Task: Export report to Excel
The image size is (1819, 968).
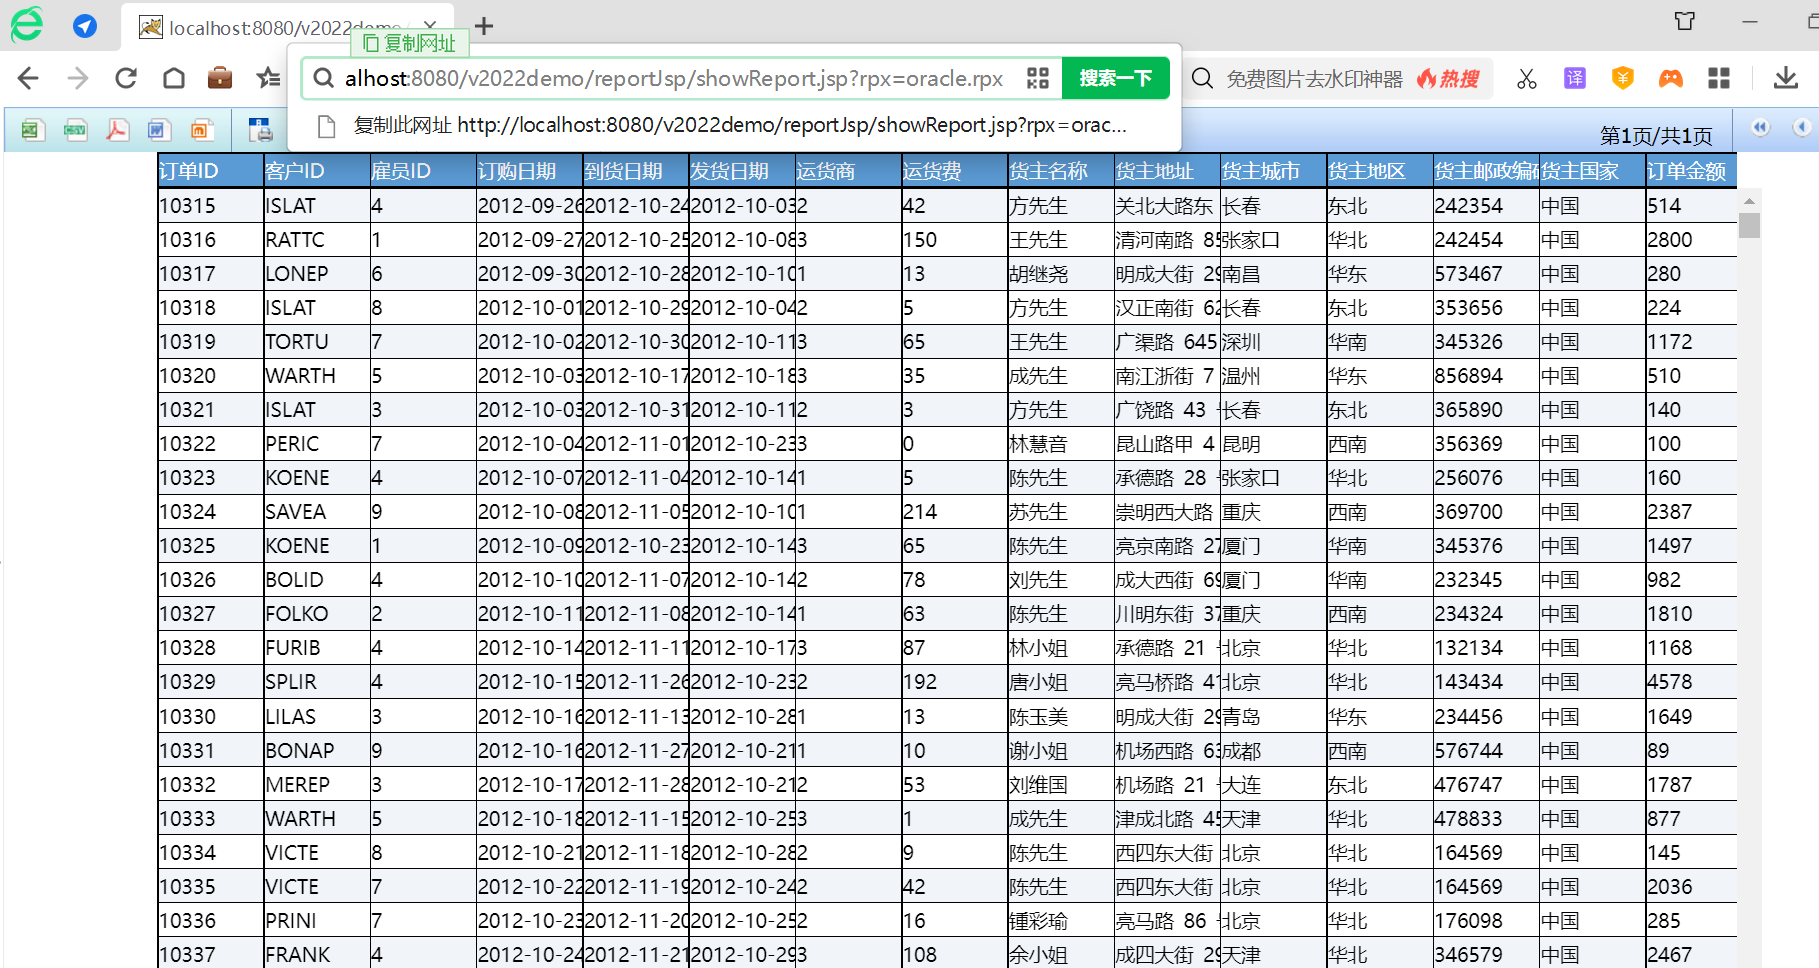Action: point(32,129)
